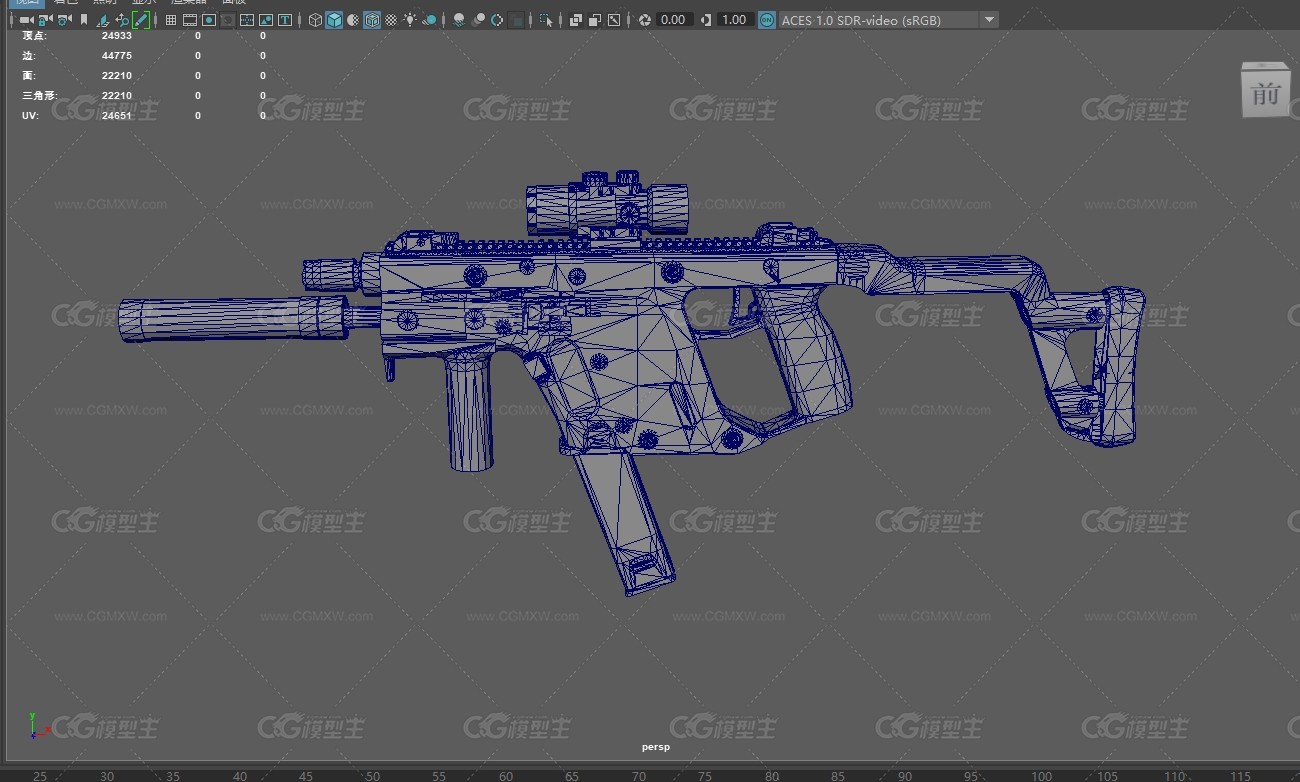Click the Screen Space Ambient Occlusion icon
1300x782 pixels.
[x=459, y=20]
